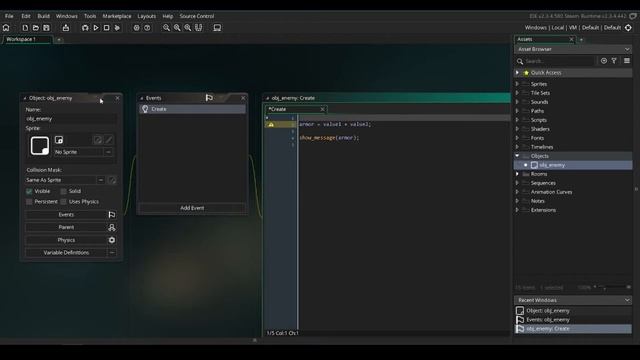Open the Marketplace menu

tap(117, 16)
